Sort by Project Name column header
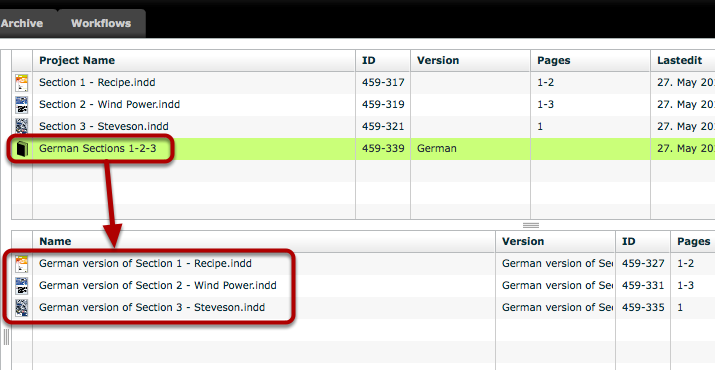 pyautogui.click(x=194, y=61)
